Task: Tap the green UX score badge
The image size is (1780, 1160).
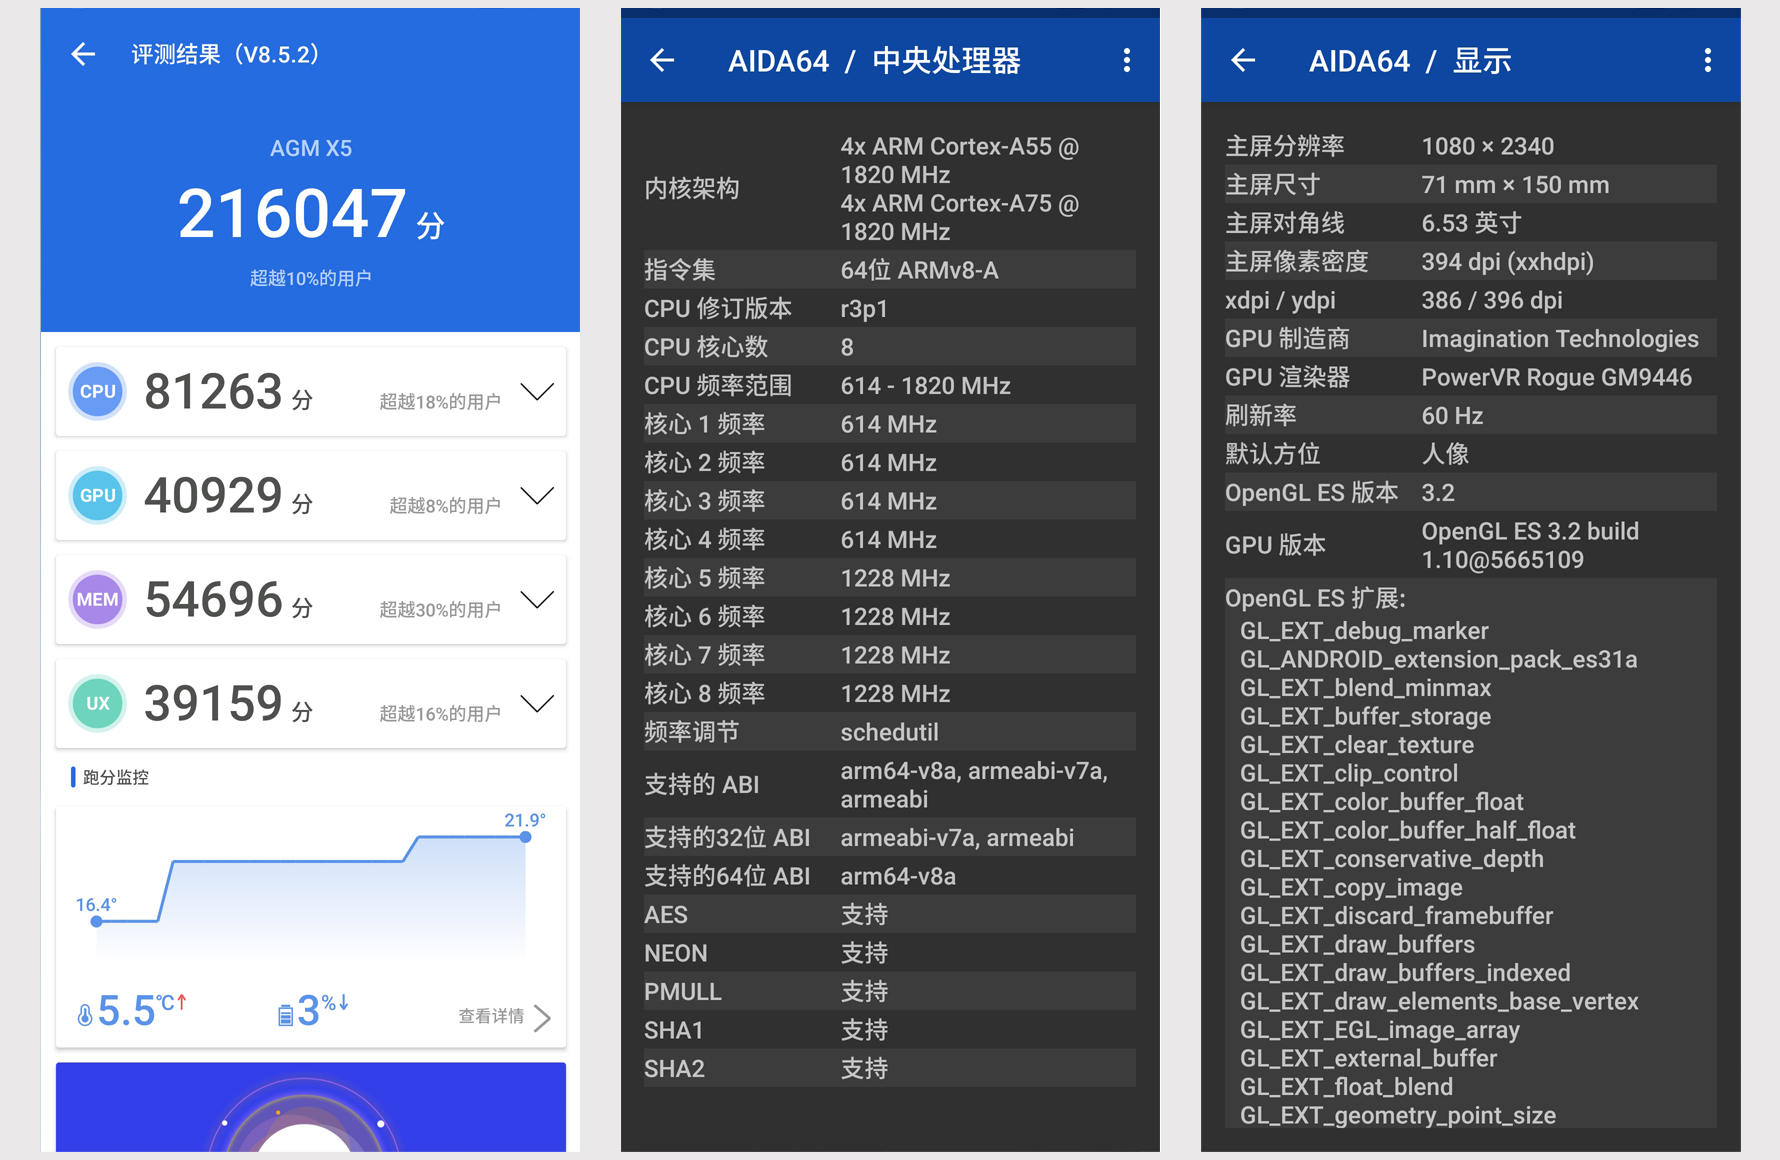Action: coord(98,704)
